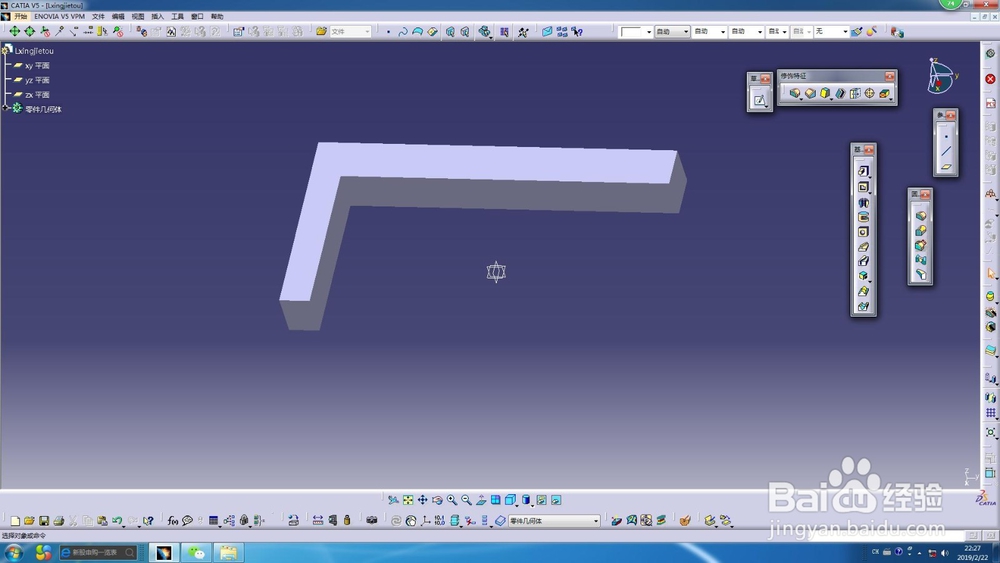
Task: Click the edge fillet icon in 修饰特征 toolbar
Action: click(x=795, y=94)
